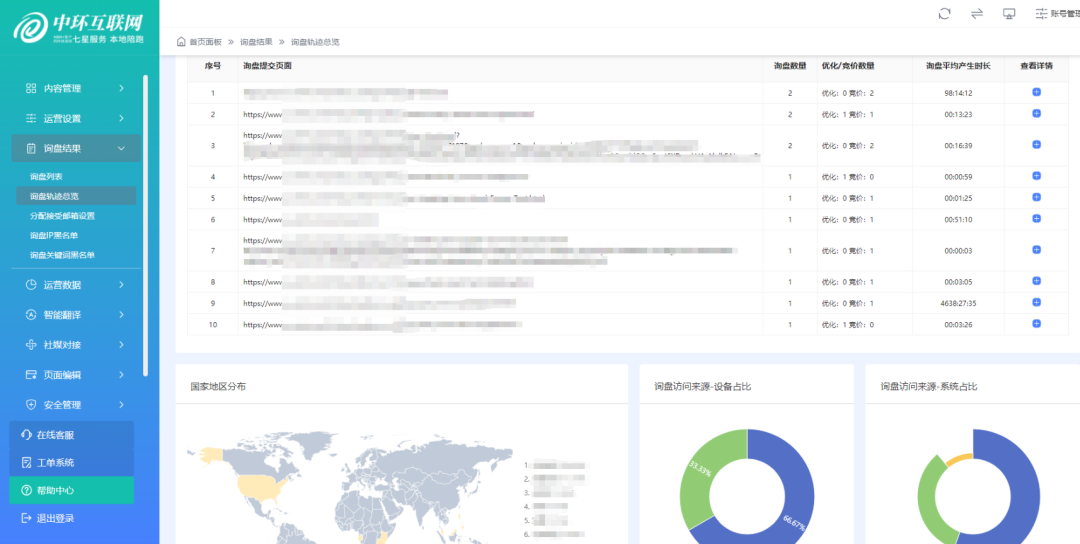Viewport: 1080px width, 544px height.
Task: Click the 帮助中心 button
Action: [x=71, y=490]
